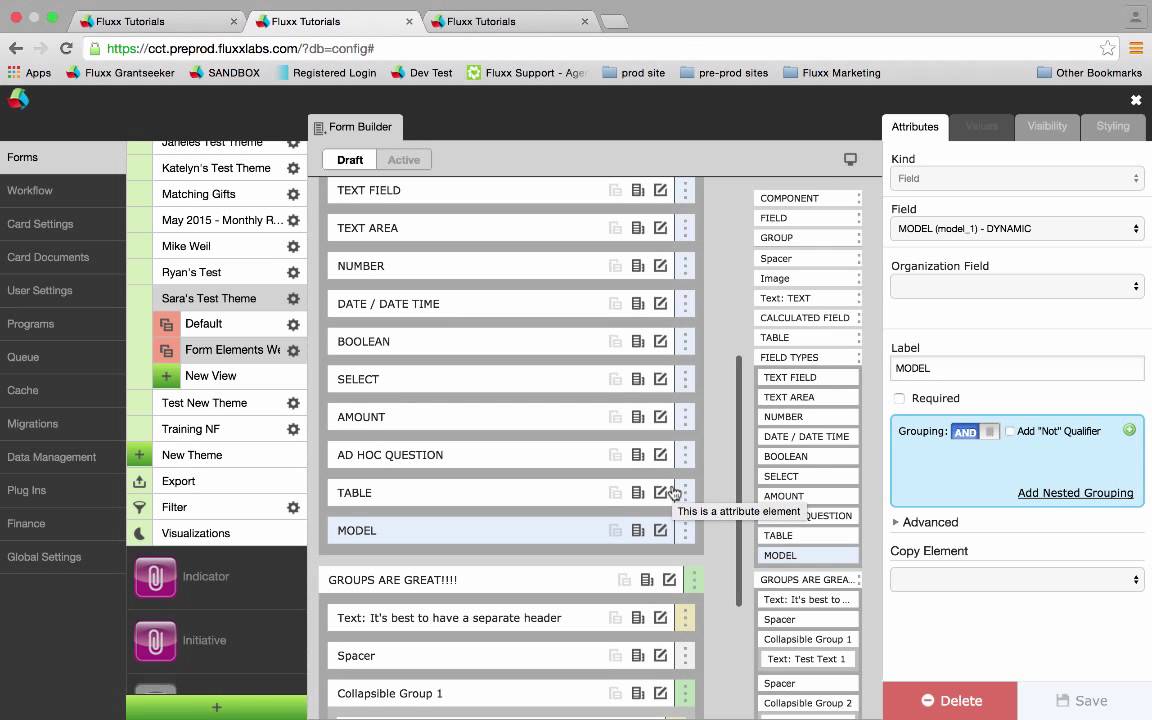Reload the page in the browser
This screenshot has height=720, width=1152.
coord(66,48)
